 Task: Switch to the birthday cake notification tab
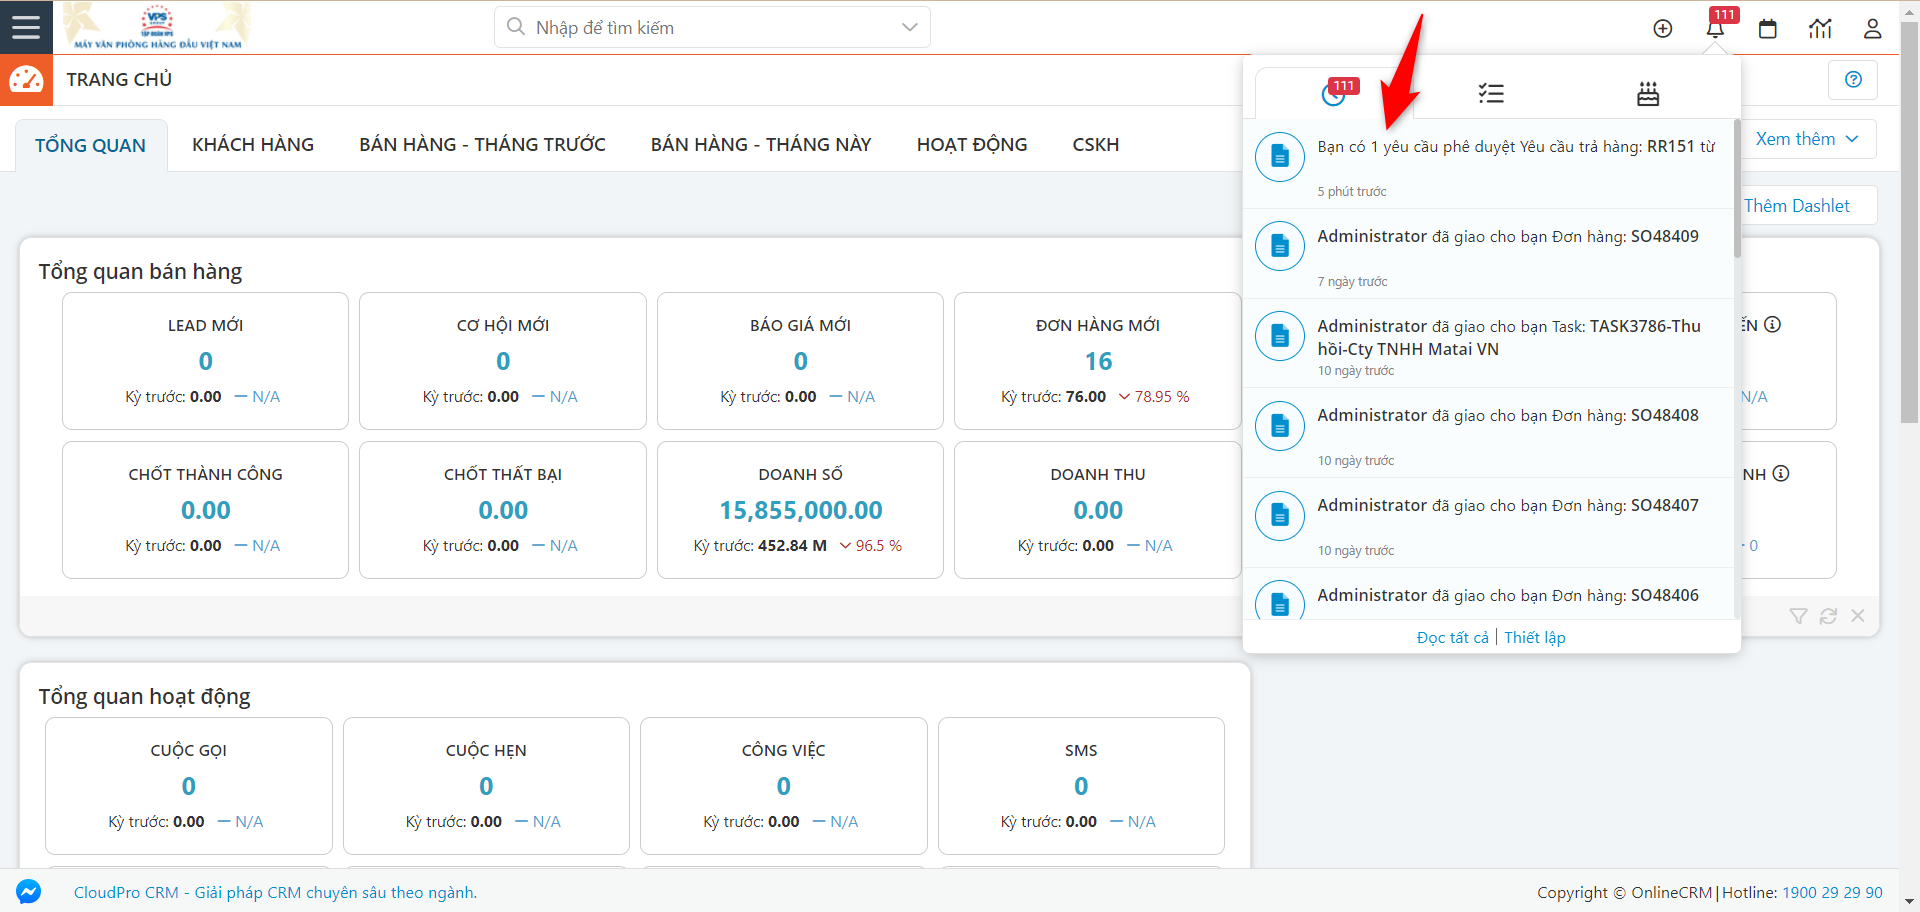point(1648,94)
